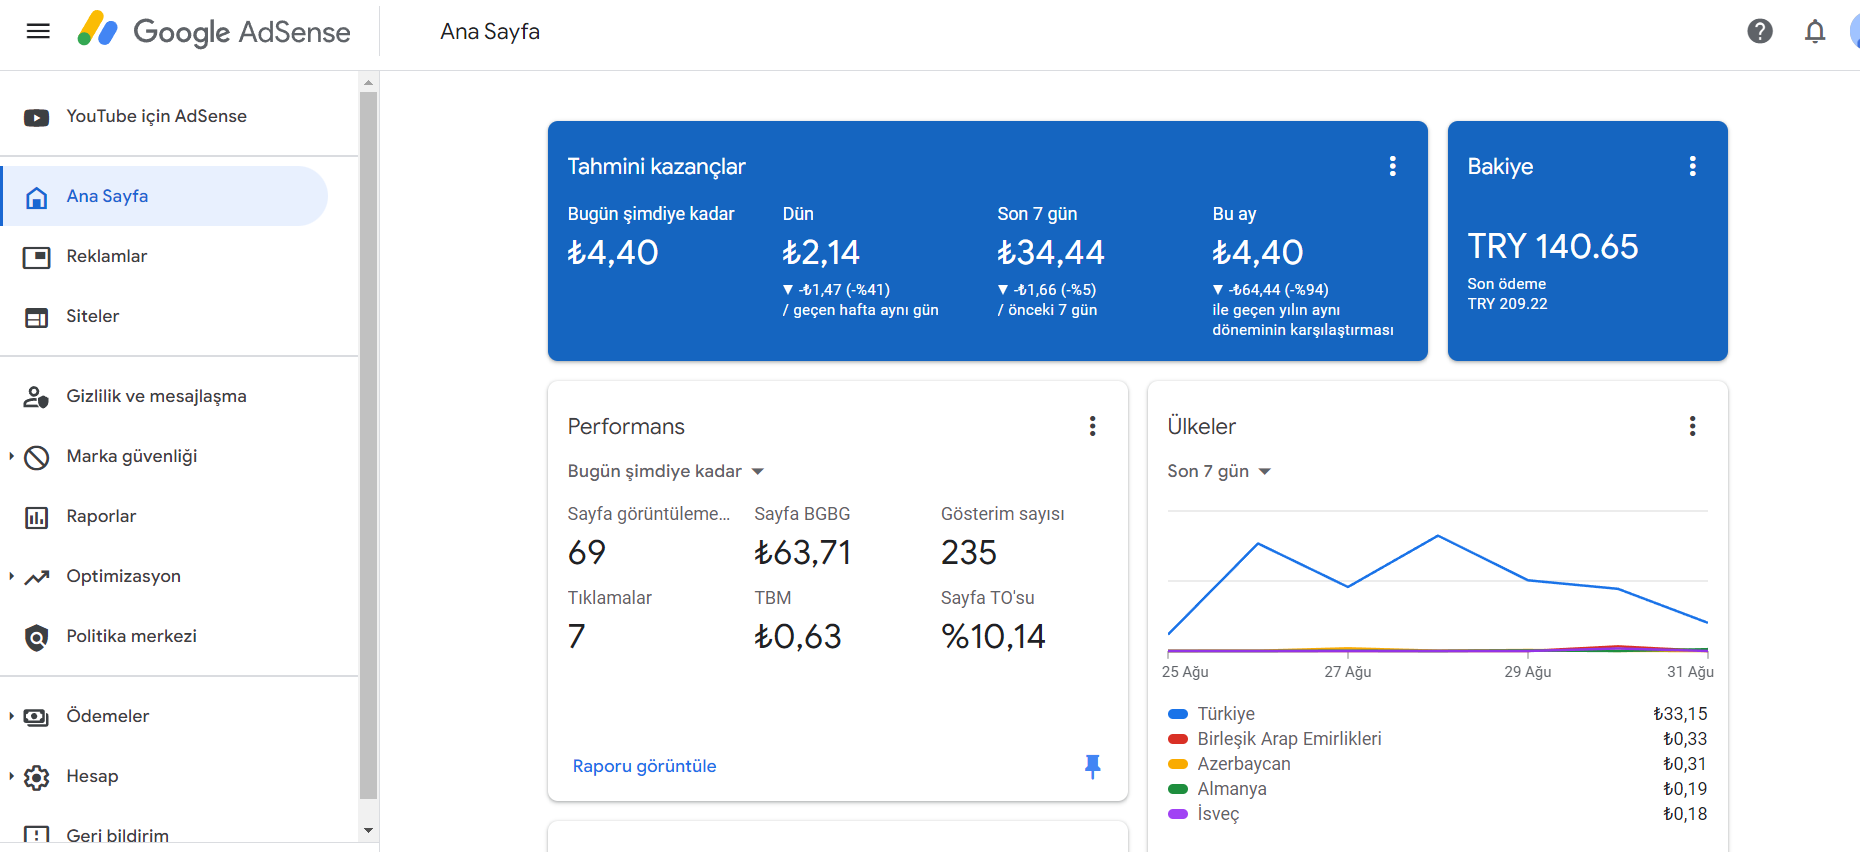Expand the Ödemeler sidebar section
1860x852 pixels.
click(12, 716)
